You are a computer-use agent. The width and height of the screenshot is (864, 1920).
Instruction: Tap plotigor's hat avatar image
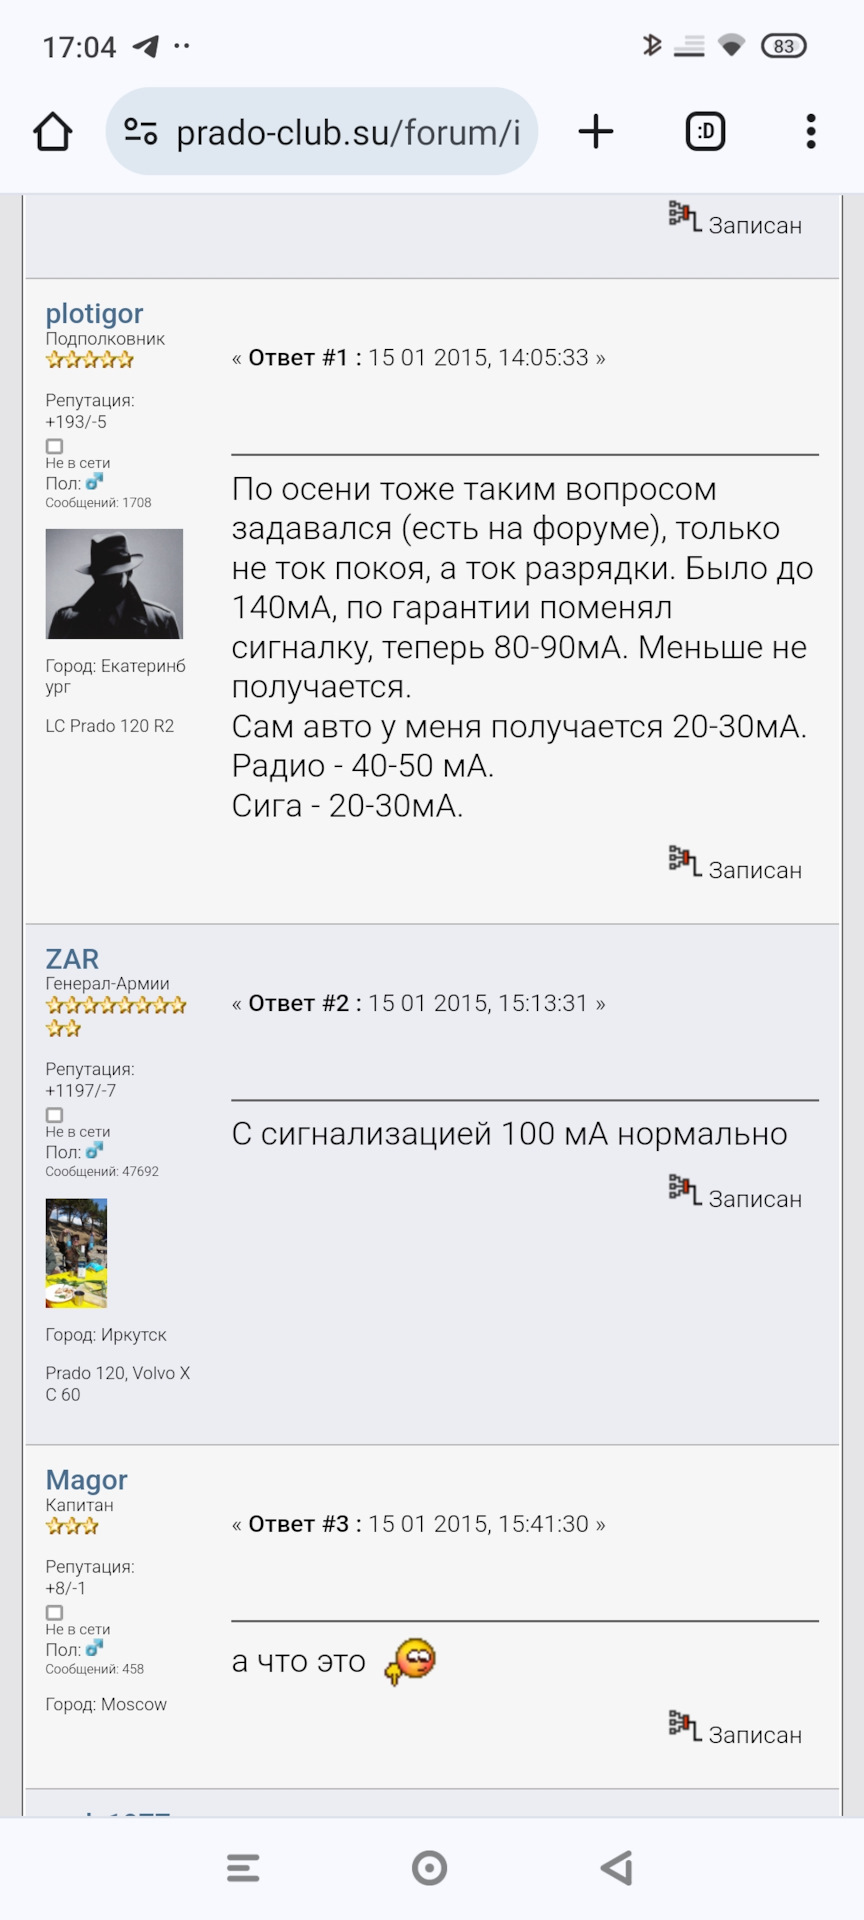[114, 584]
